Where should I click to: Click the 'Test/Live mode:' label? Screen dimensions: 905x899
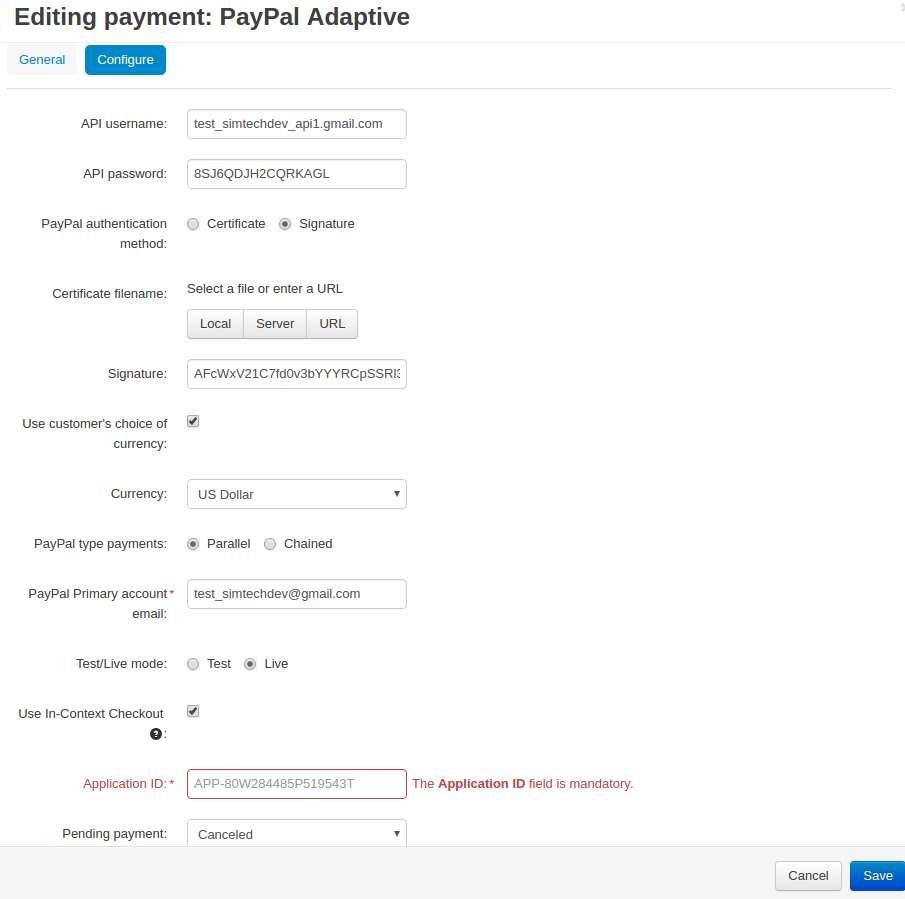coord(121,664)
